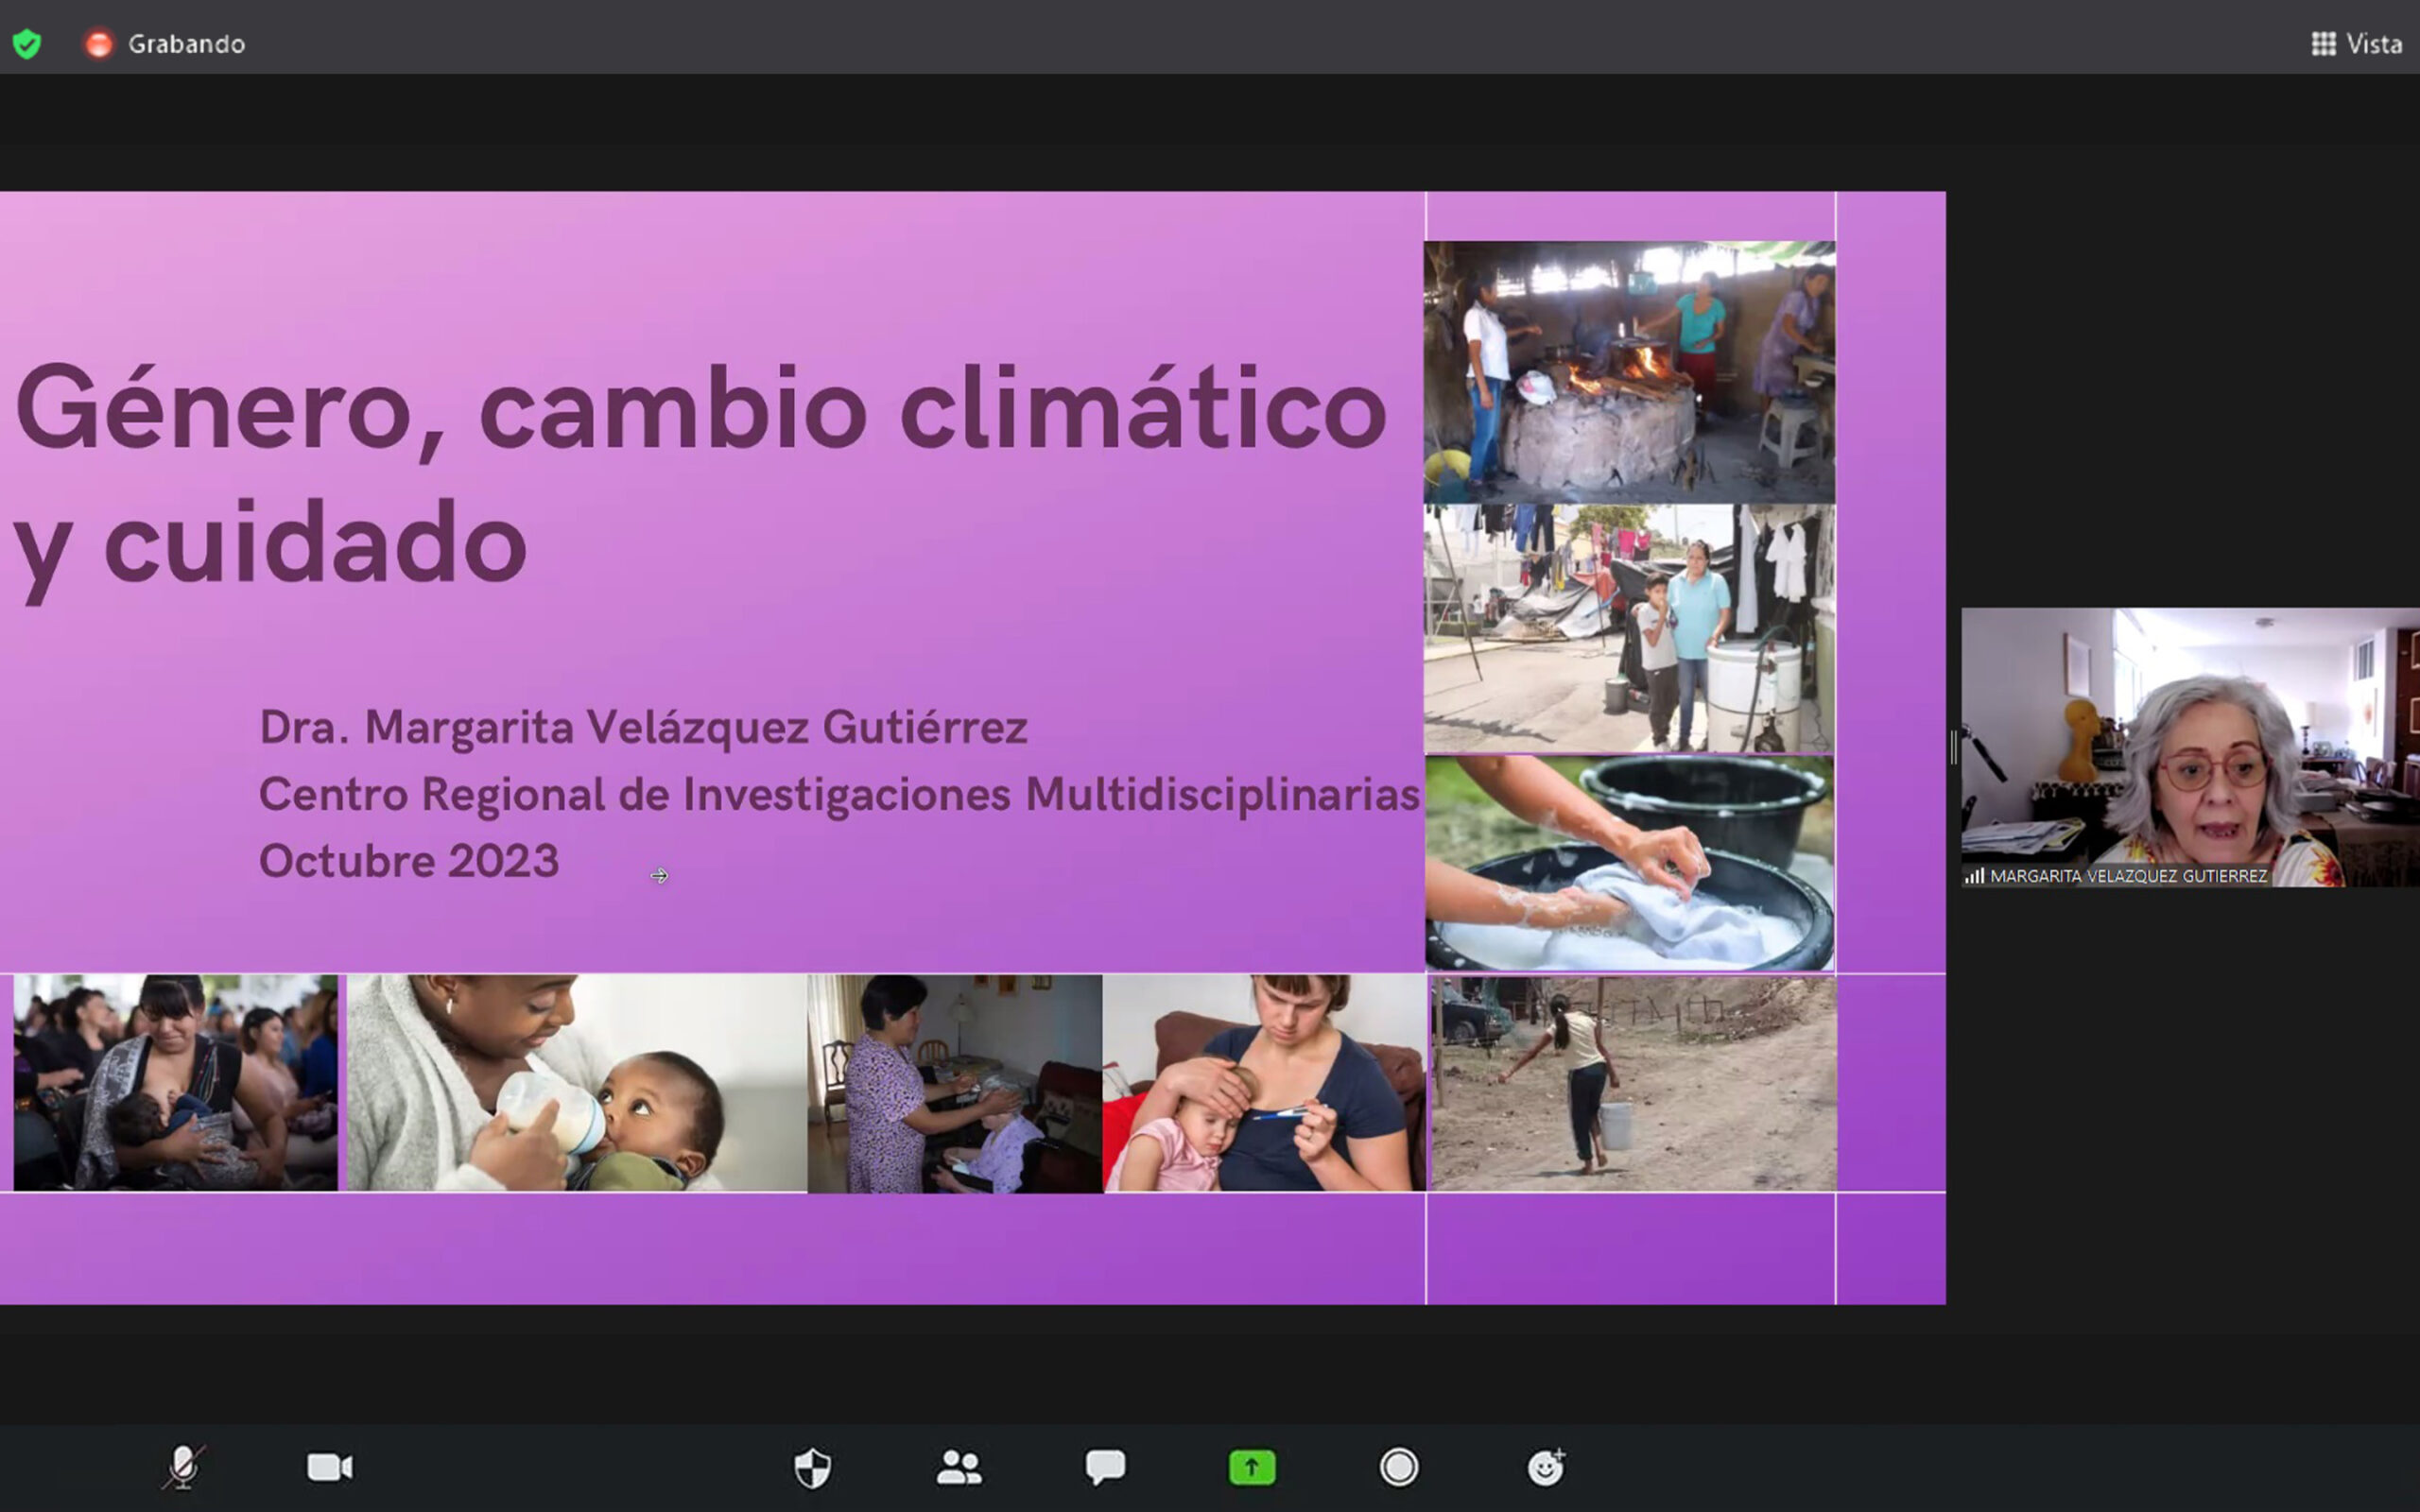The height and width of the screenshot is (1512, 2420).
Task: Click the photo of woman caring for elderly person
Action: (955, 1084)
